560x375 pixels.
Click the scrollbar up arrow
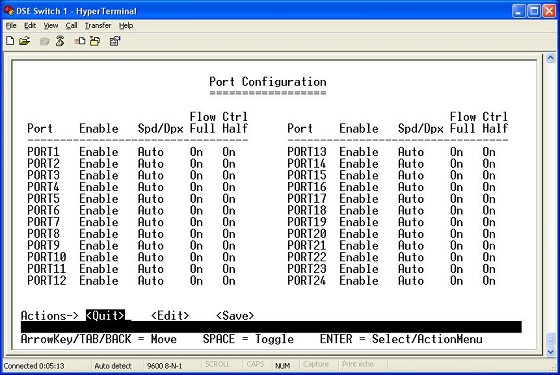(550, 58)
